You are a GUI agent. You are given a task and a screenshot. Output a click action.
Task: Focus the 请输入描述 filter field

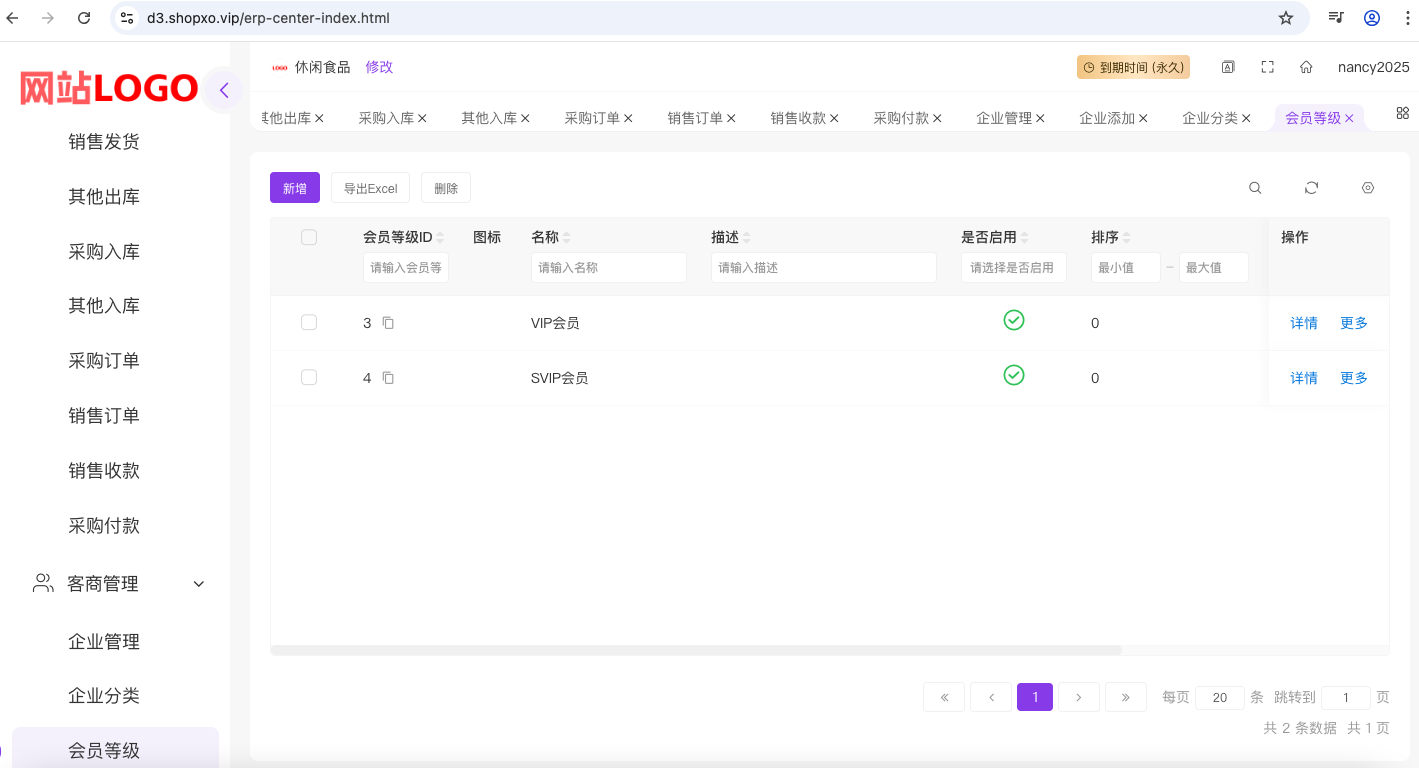824,267
